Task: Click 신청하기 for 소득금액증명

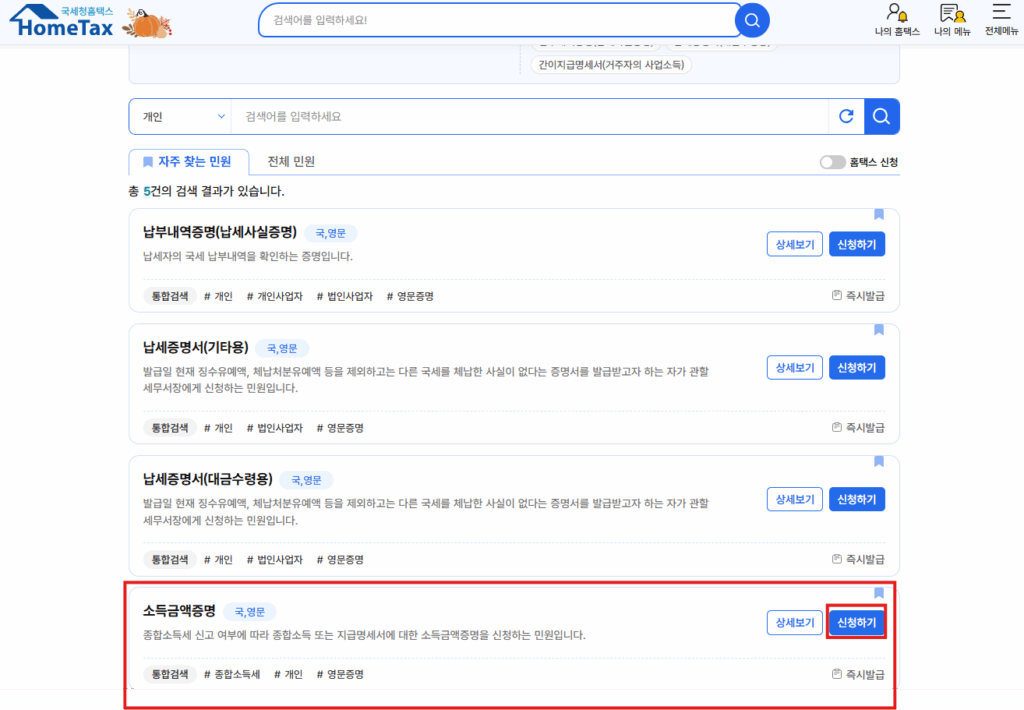Action: [856, 622]
